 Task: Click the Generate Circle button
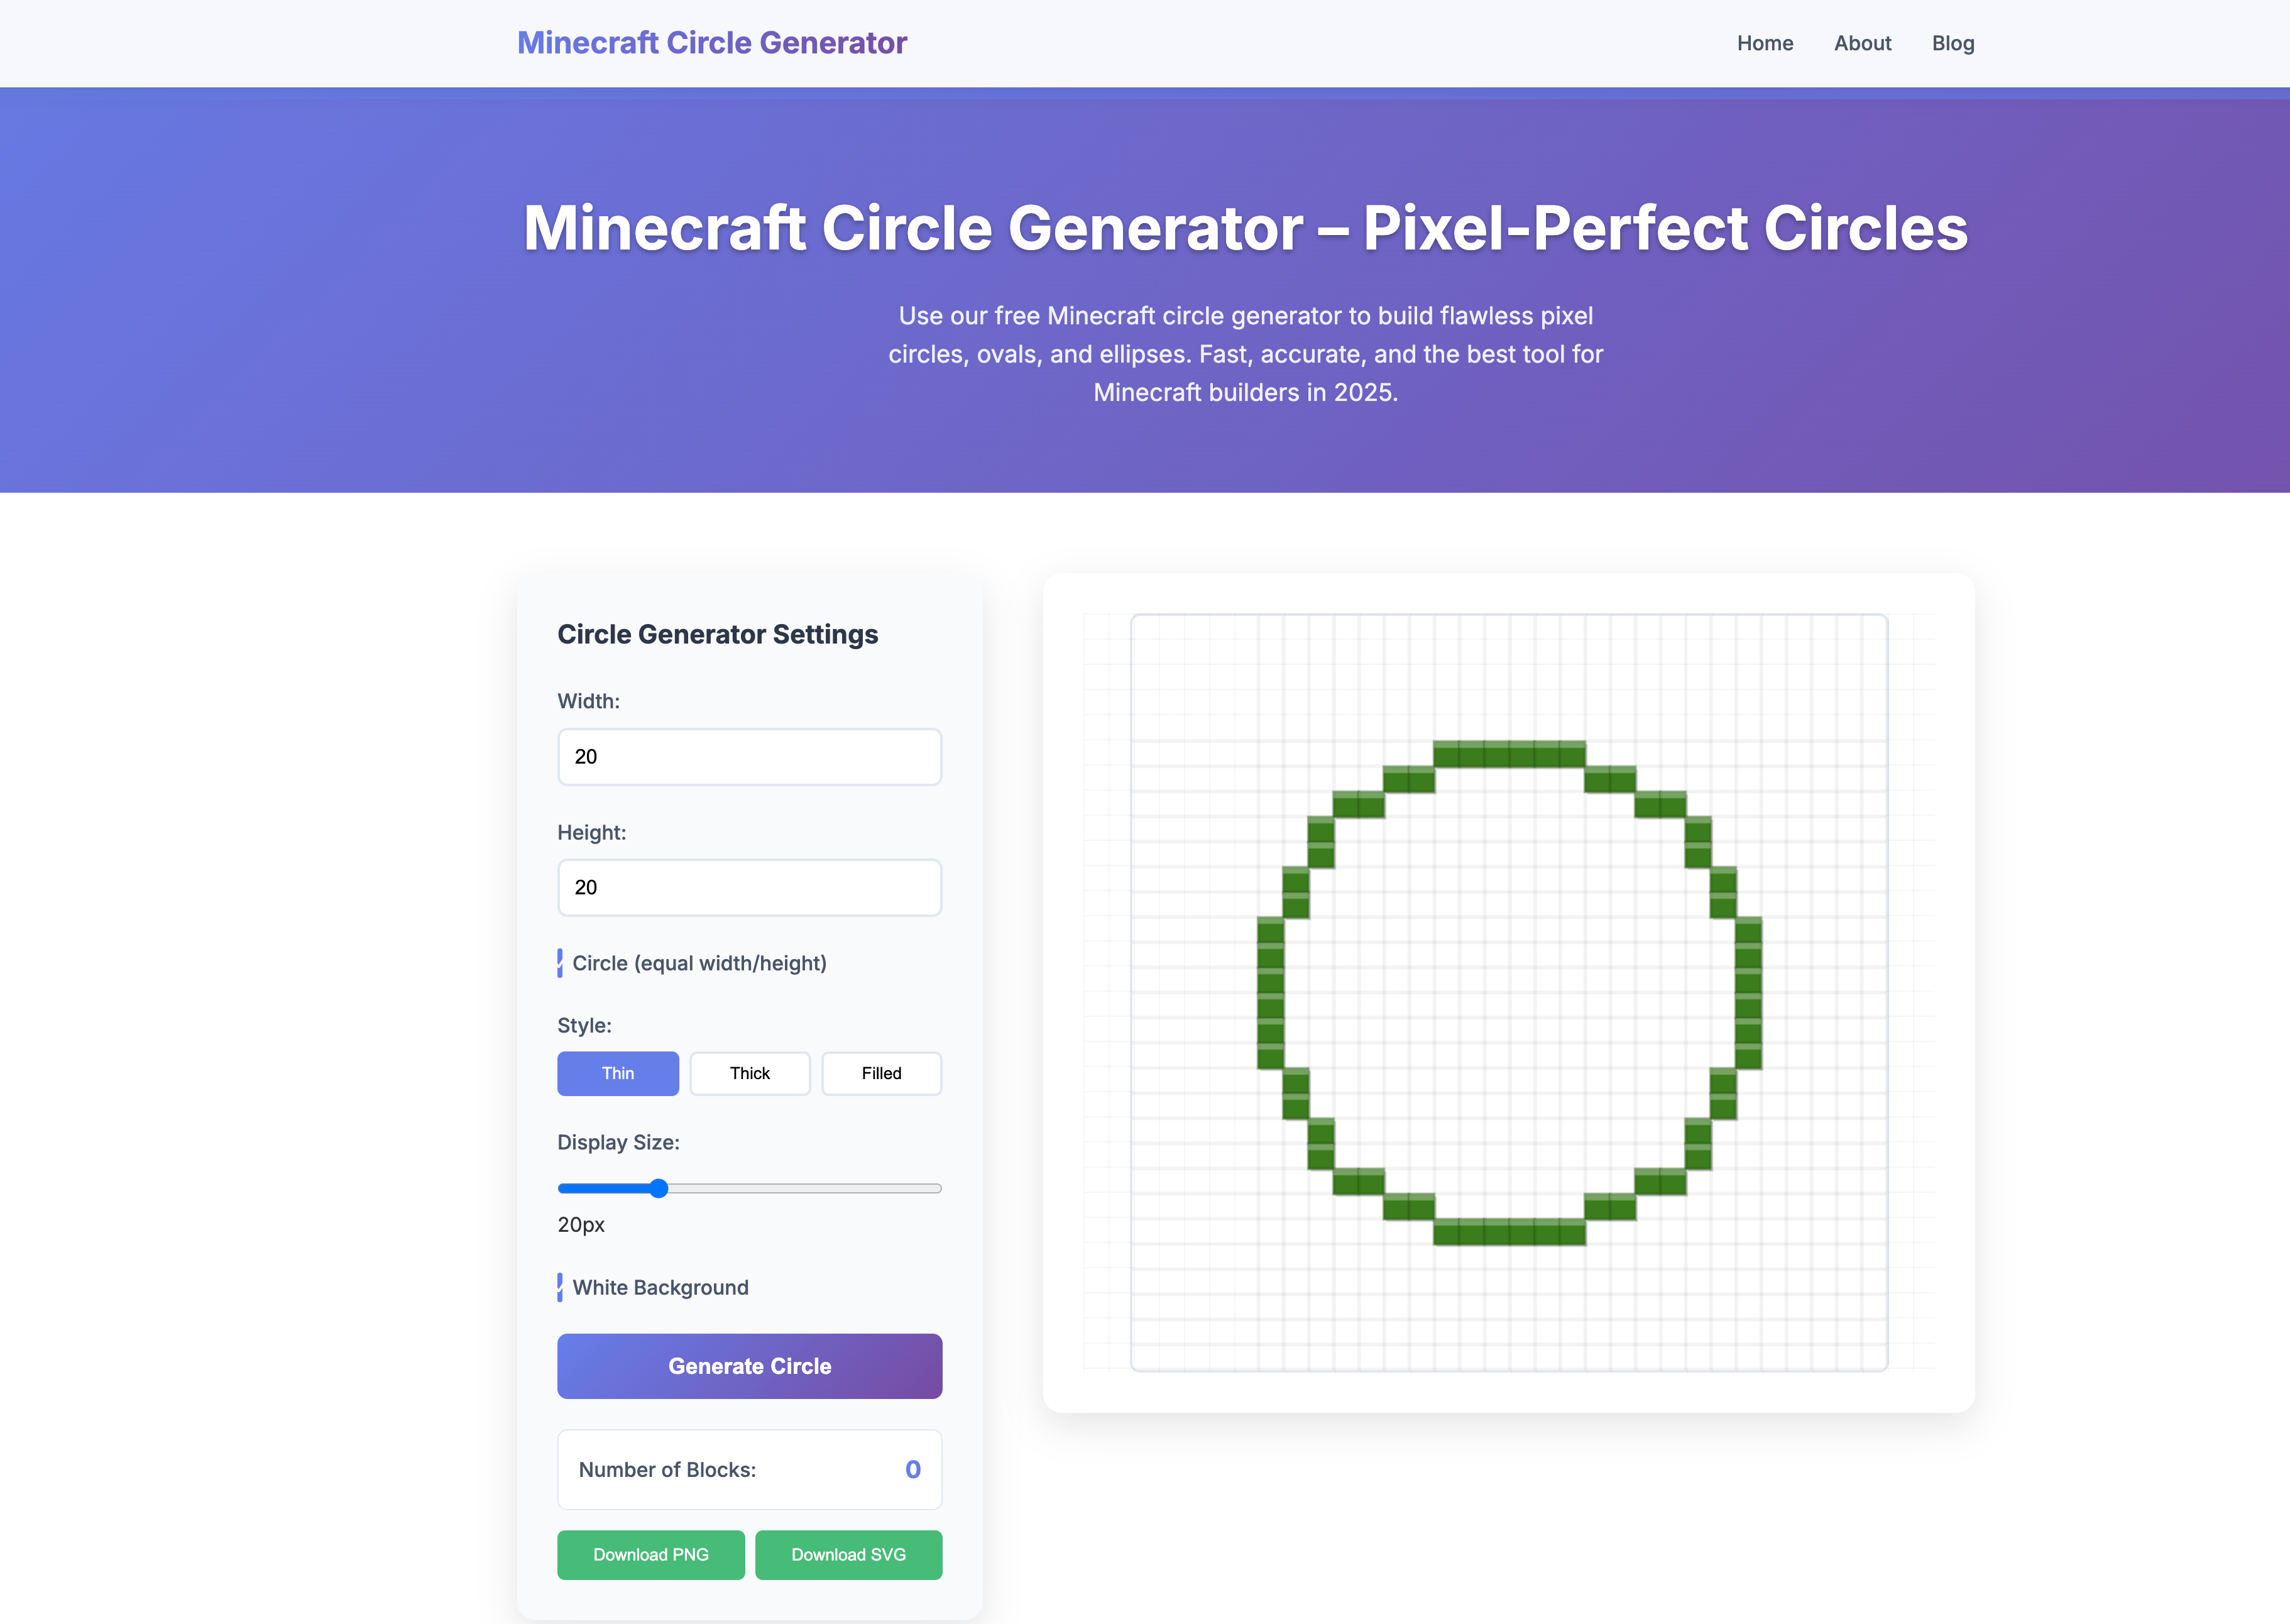click(x=749, y=1366)
